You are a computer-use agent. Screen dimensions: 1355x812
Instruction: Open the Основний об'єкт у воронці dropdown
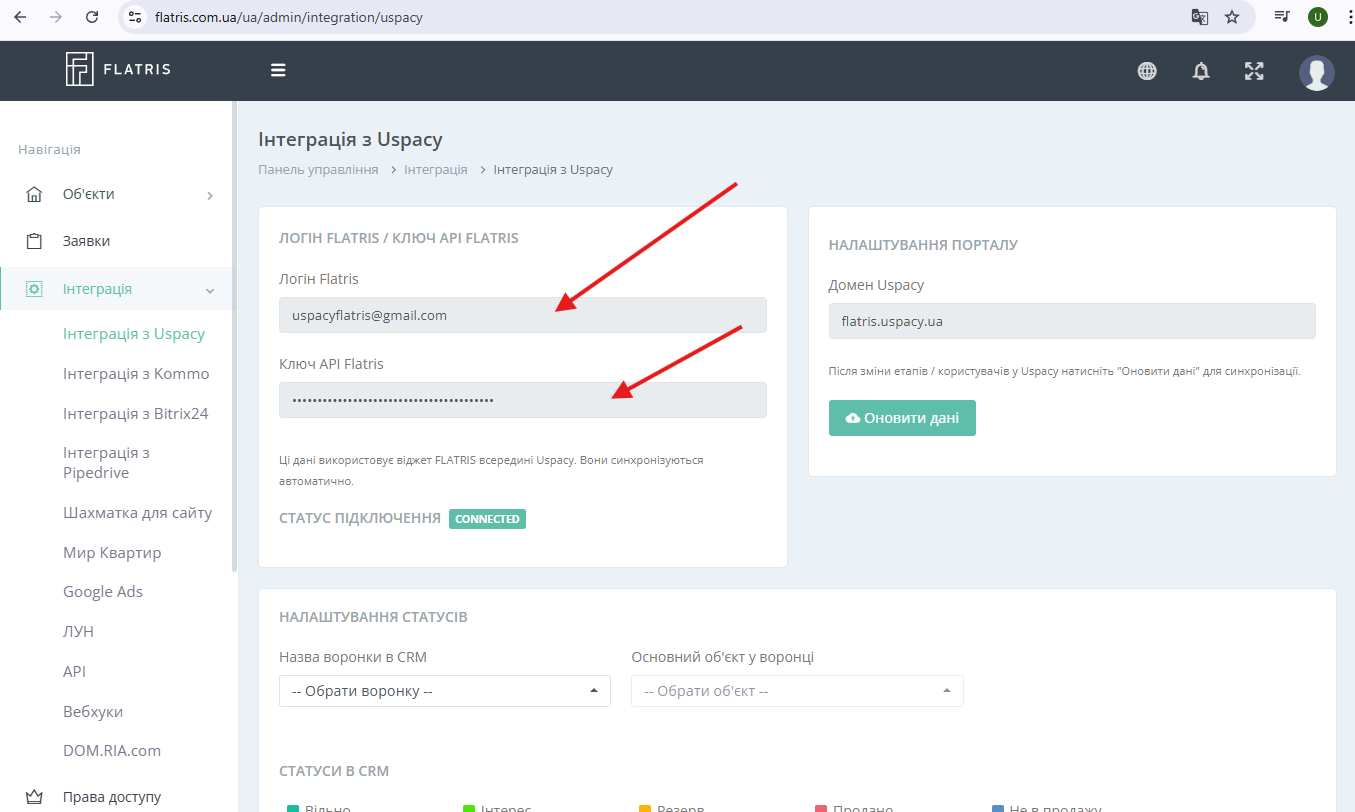tap(797, 691)
